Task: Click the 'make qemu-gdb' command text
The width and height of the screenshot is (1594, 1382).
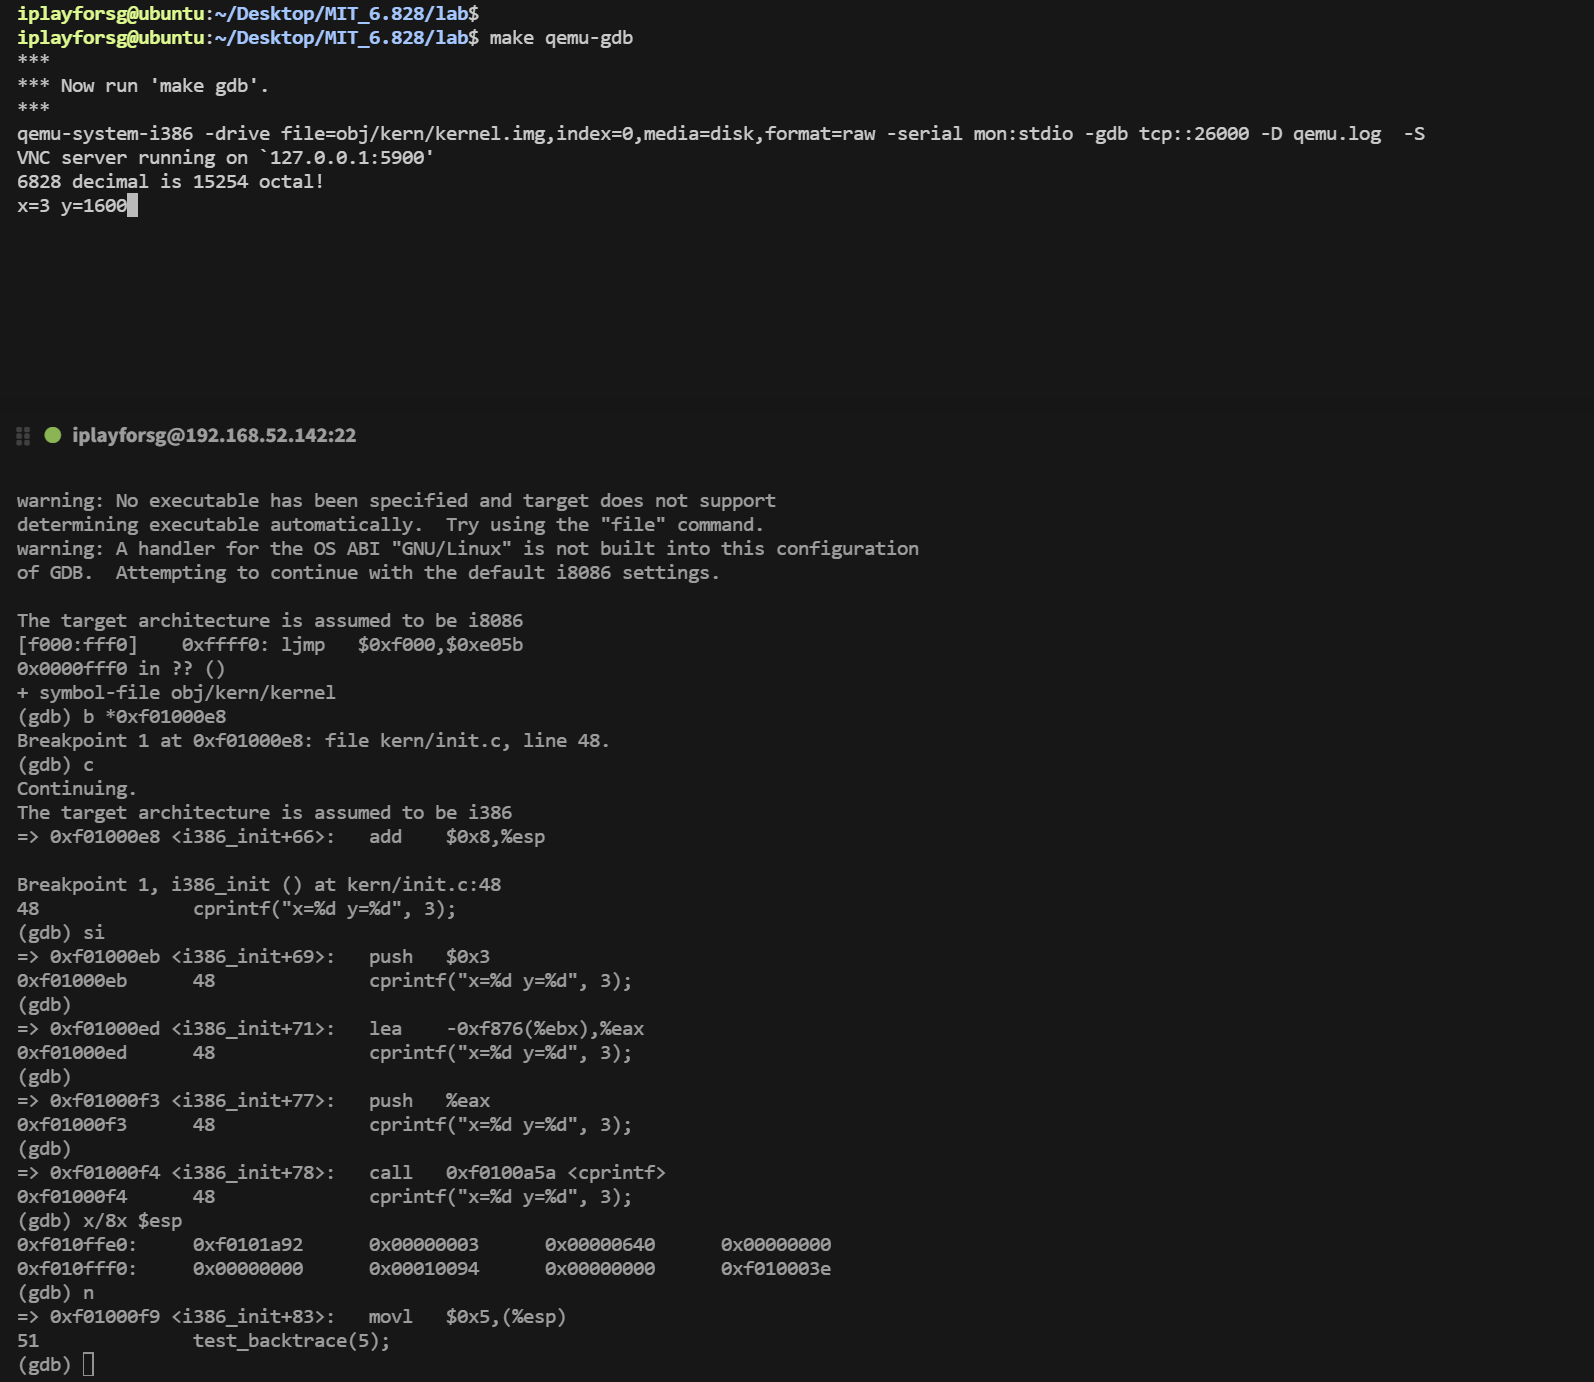Action: (x=560, y=38)
